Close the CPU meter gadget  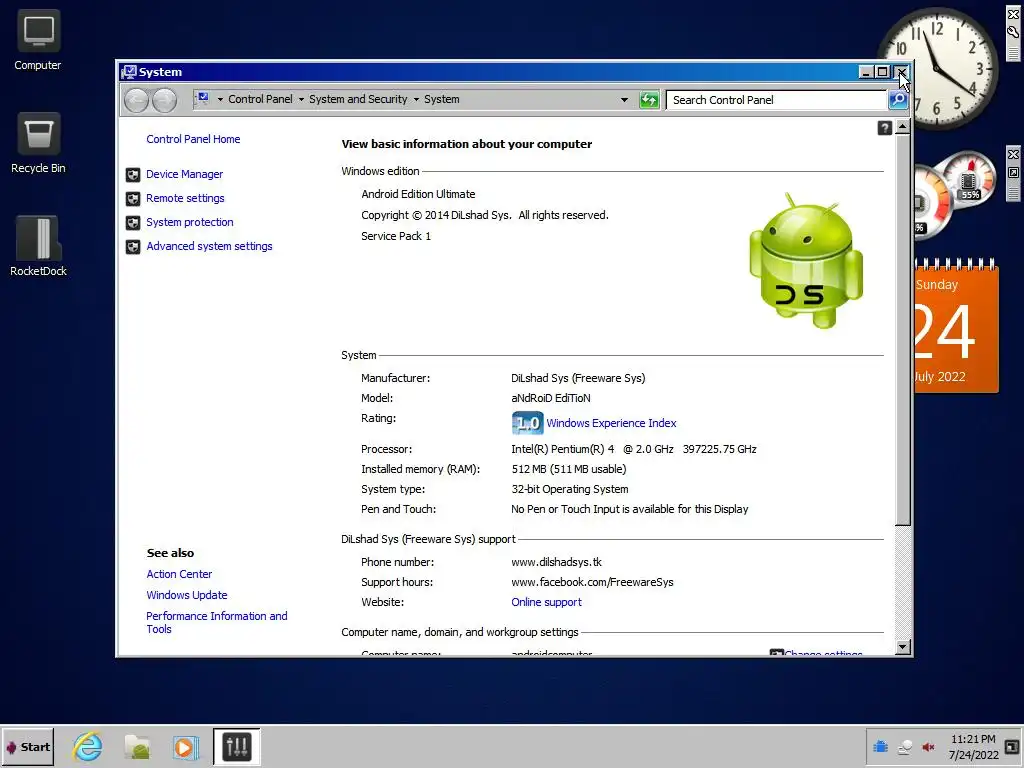pos(1013,154)
